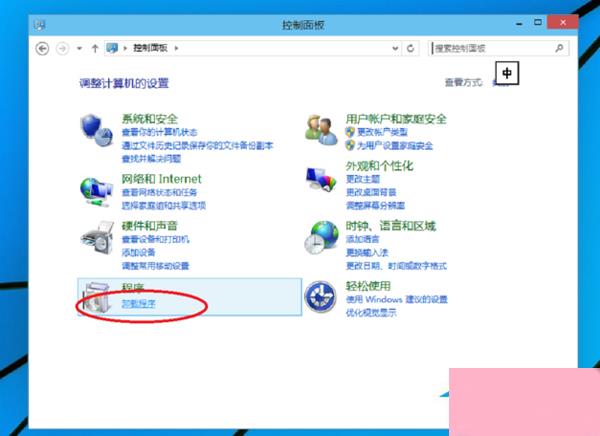Viewport: 600px width, 436px height.
Task: Open the 程序 category icon
Action: [x=98, y=299]
